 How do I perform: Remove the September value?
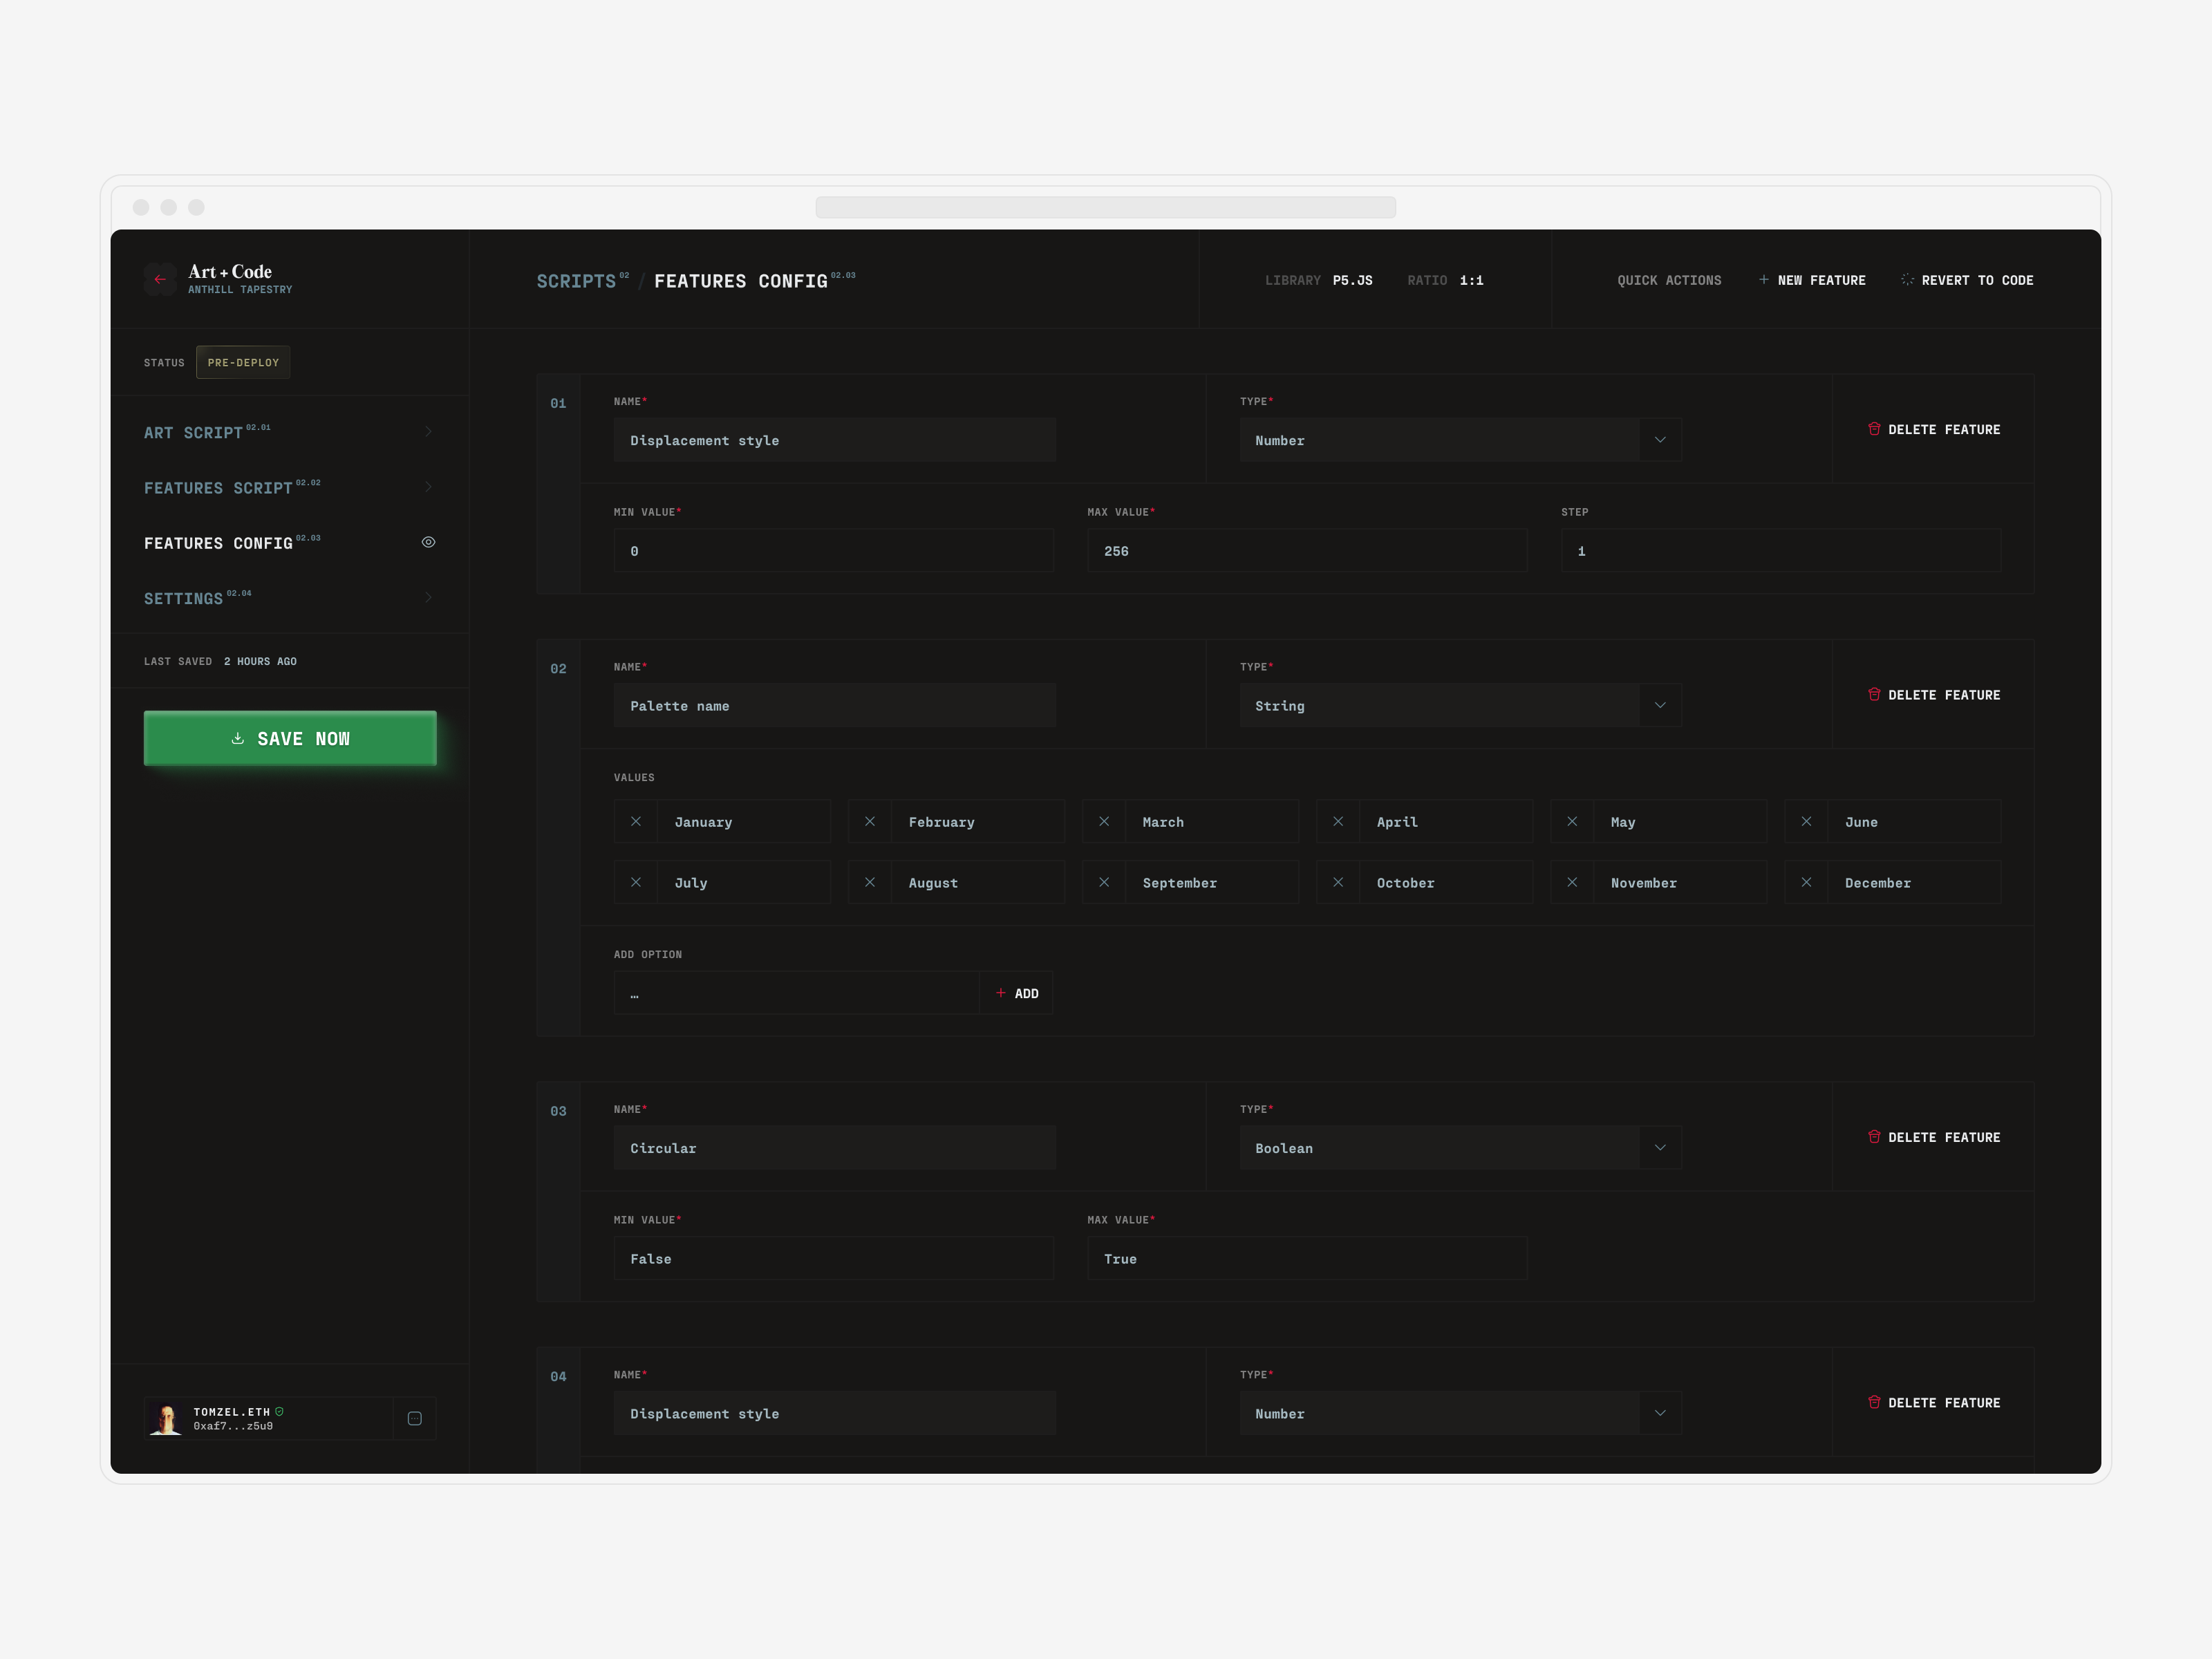1104,882
